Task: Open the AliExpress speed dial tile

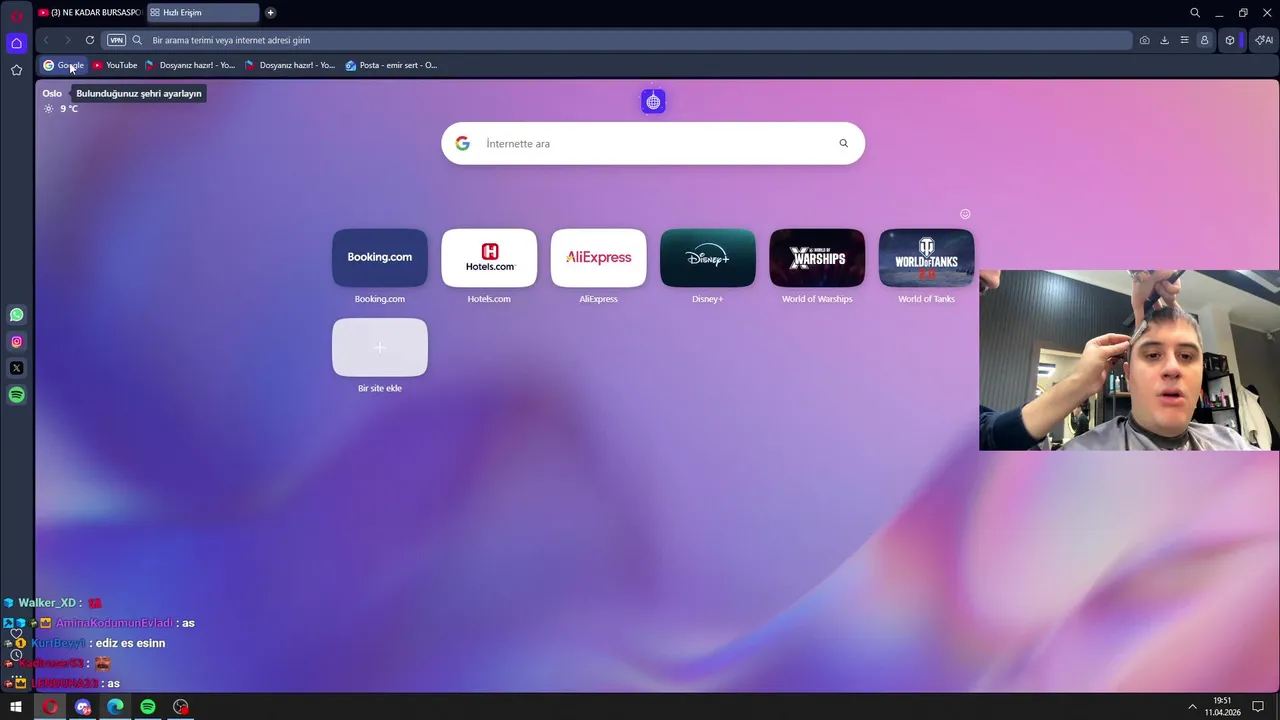Action: point(598,258)
